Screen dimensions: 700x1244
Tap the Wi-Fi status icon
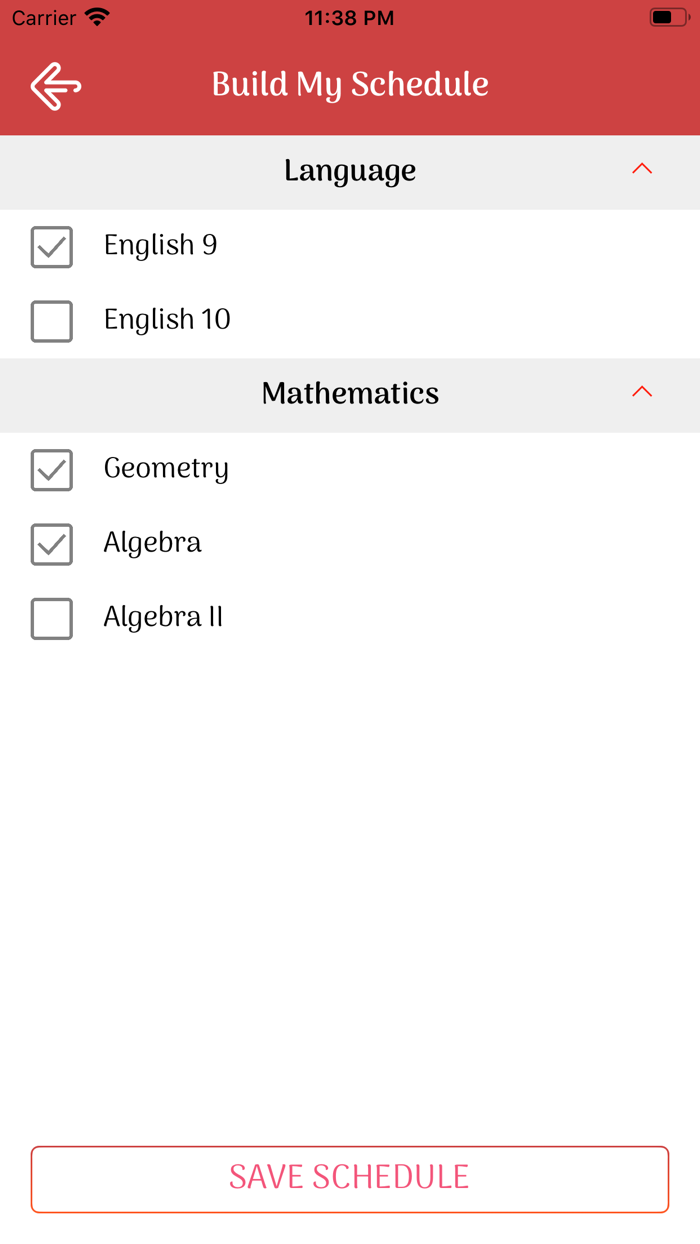(x=97, y=18)
